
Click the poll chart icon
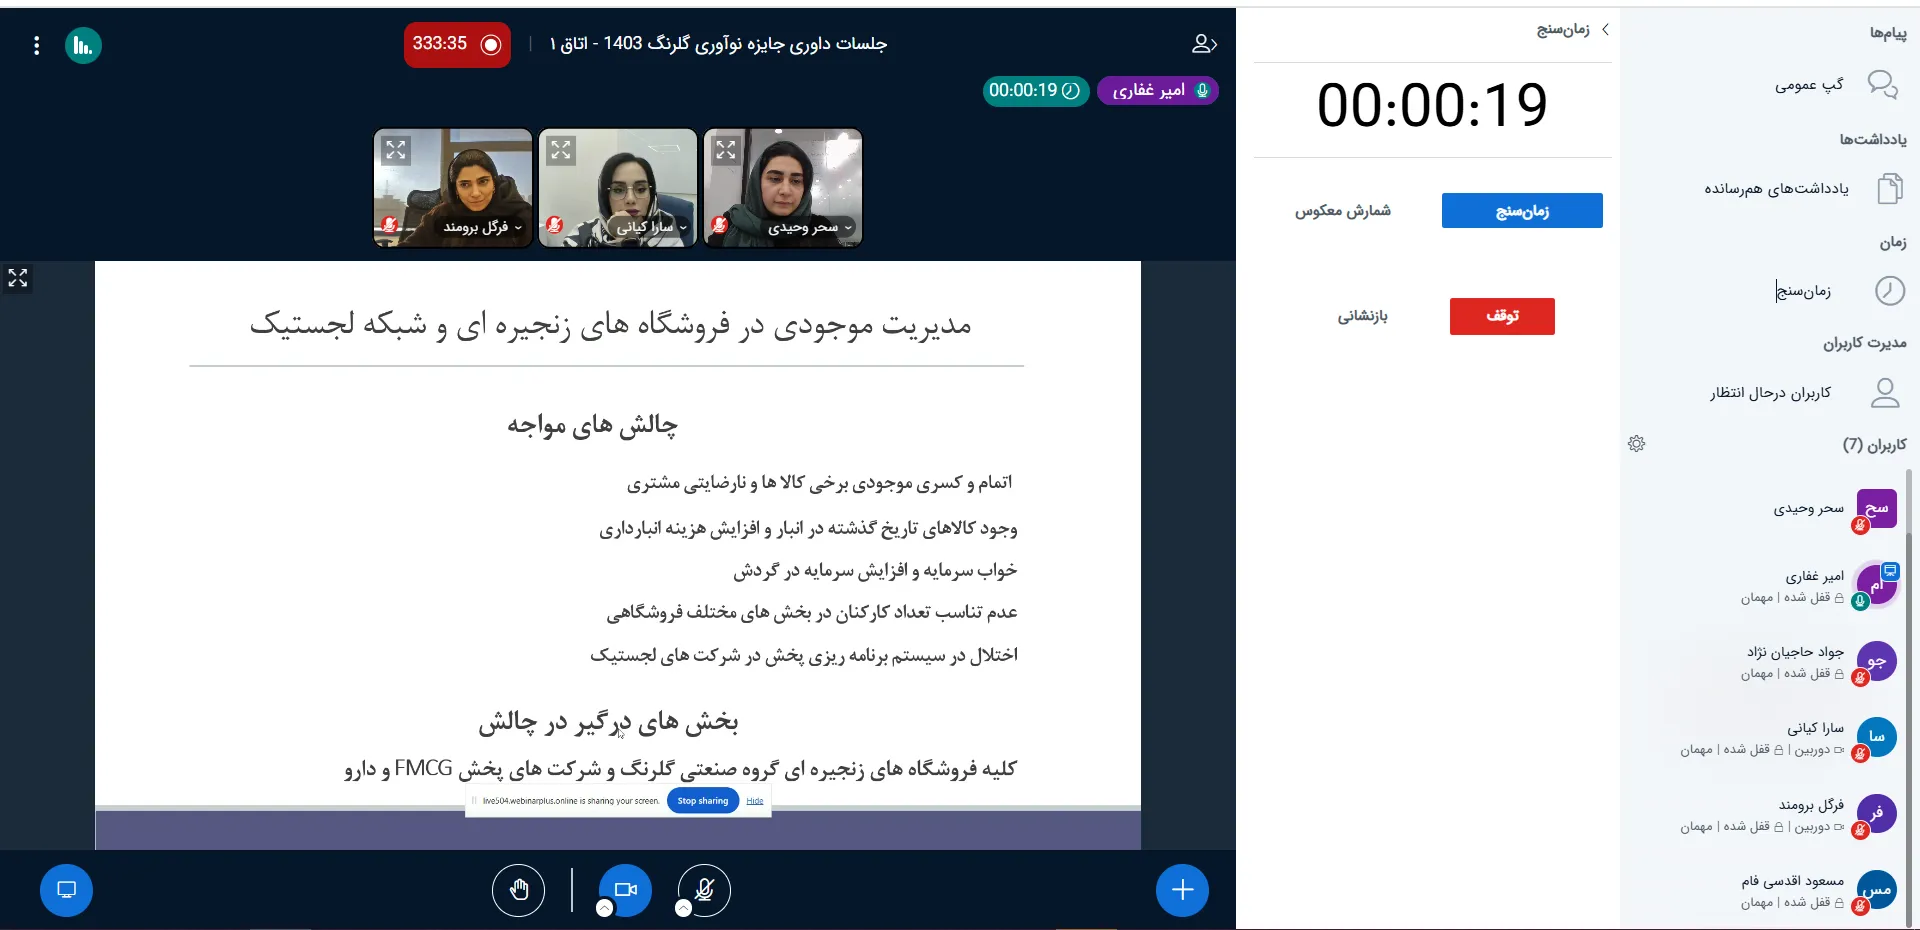[x=83, y=46]
